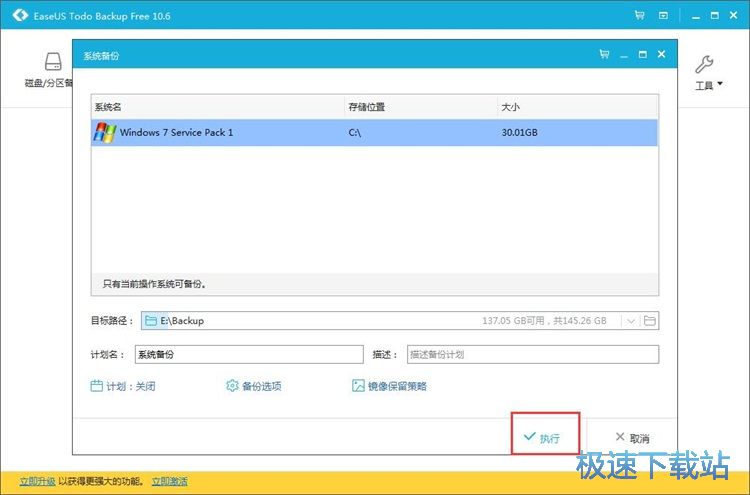Click the activate now link in bottom bar
This screenshot has width=750, height=495.
point(170,481)
